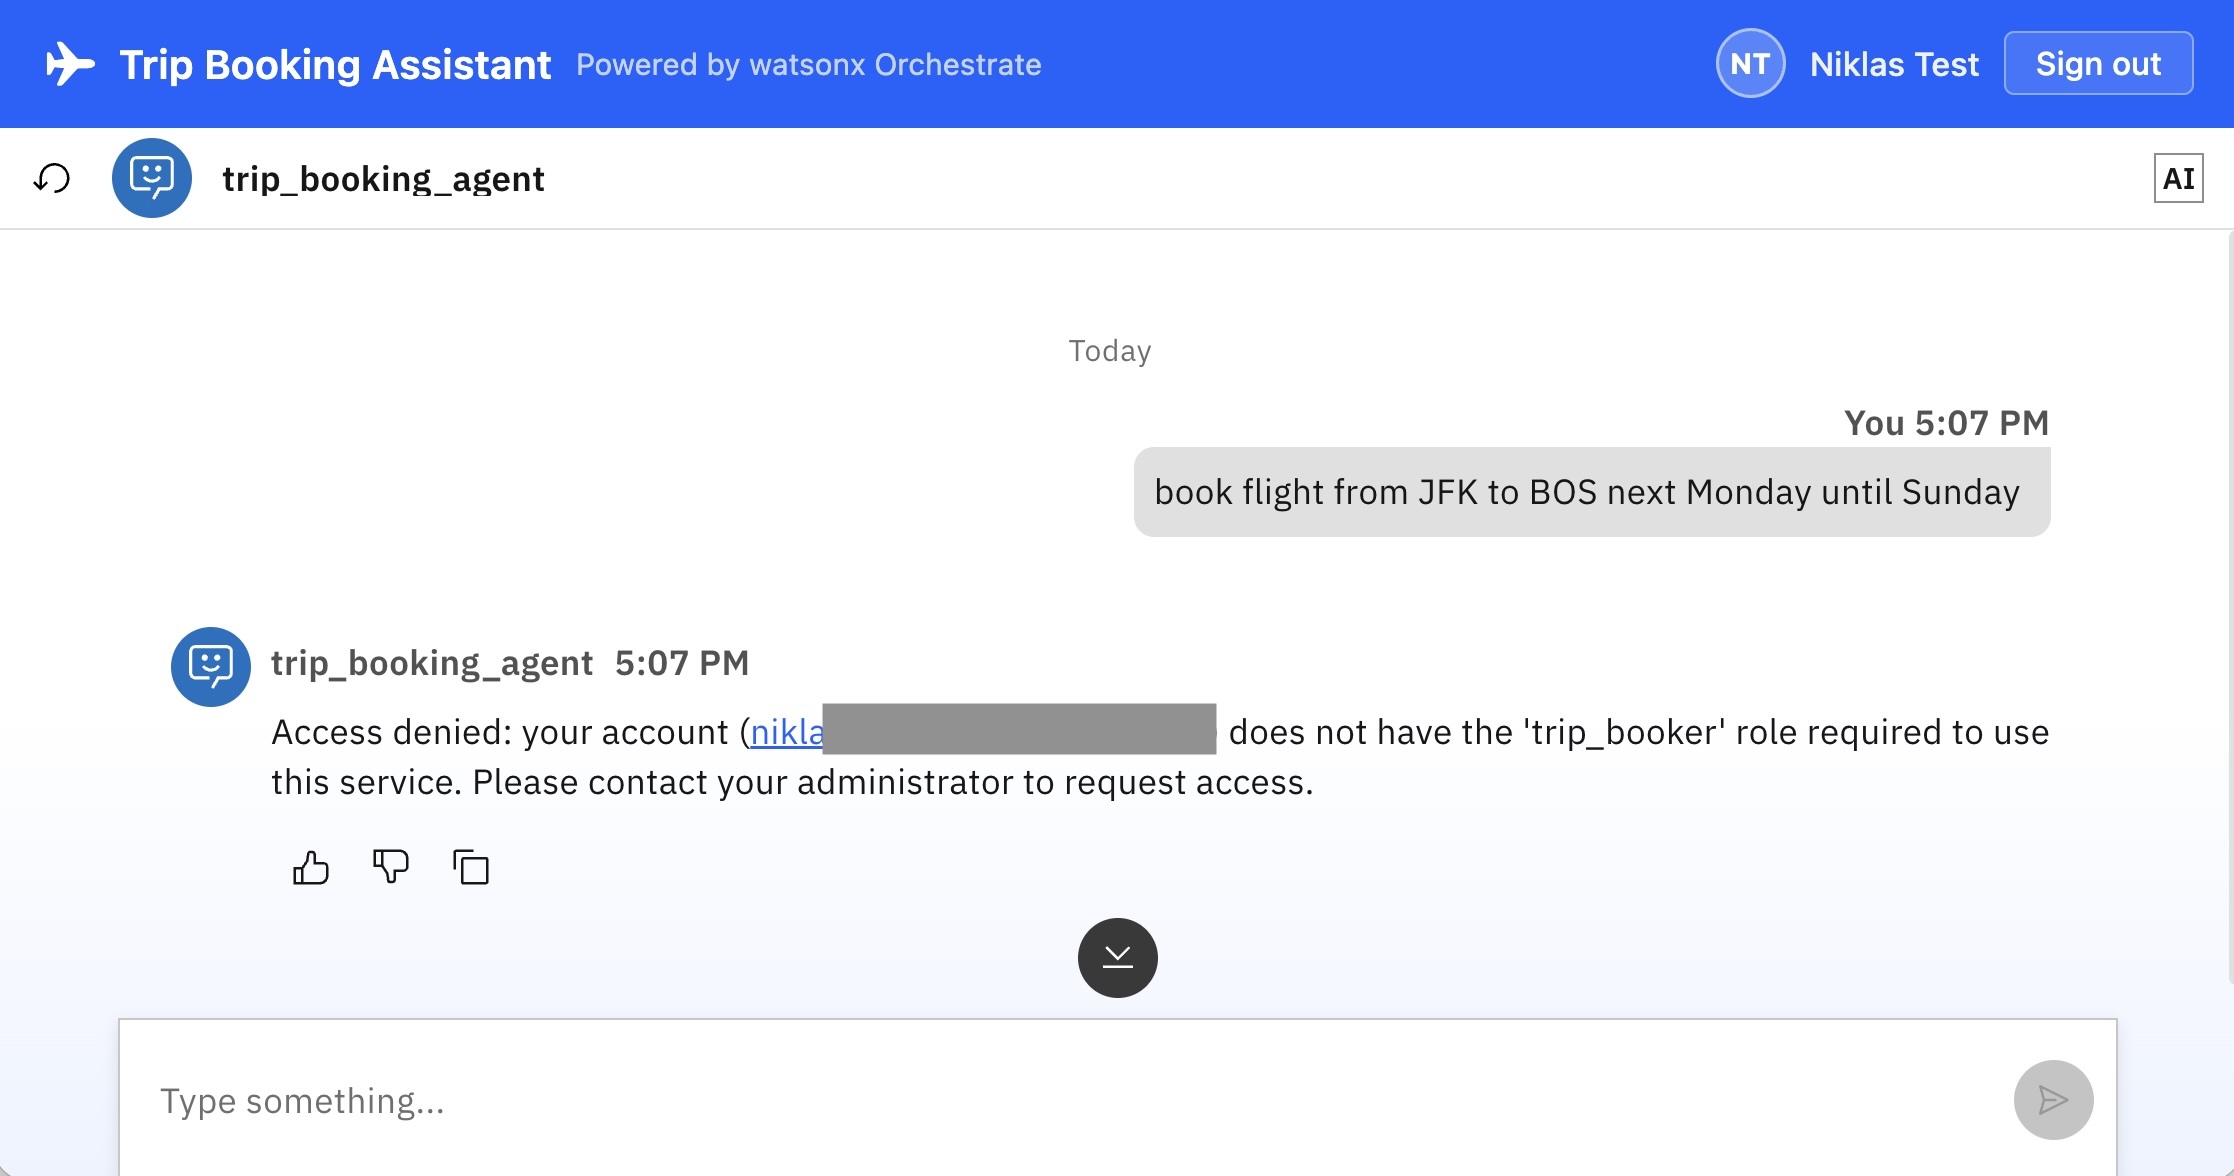Sign out of the assistant
This screenshot has width=2234, height=1176.
point(2098,63)
